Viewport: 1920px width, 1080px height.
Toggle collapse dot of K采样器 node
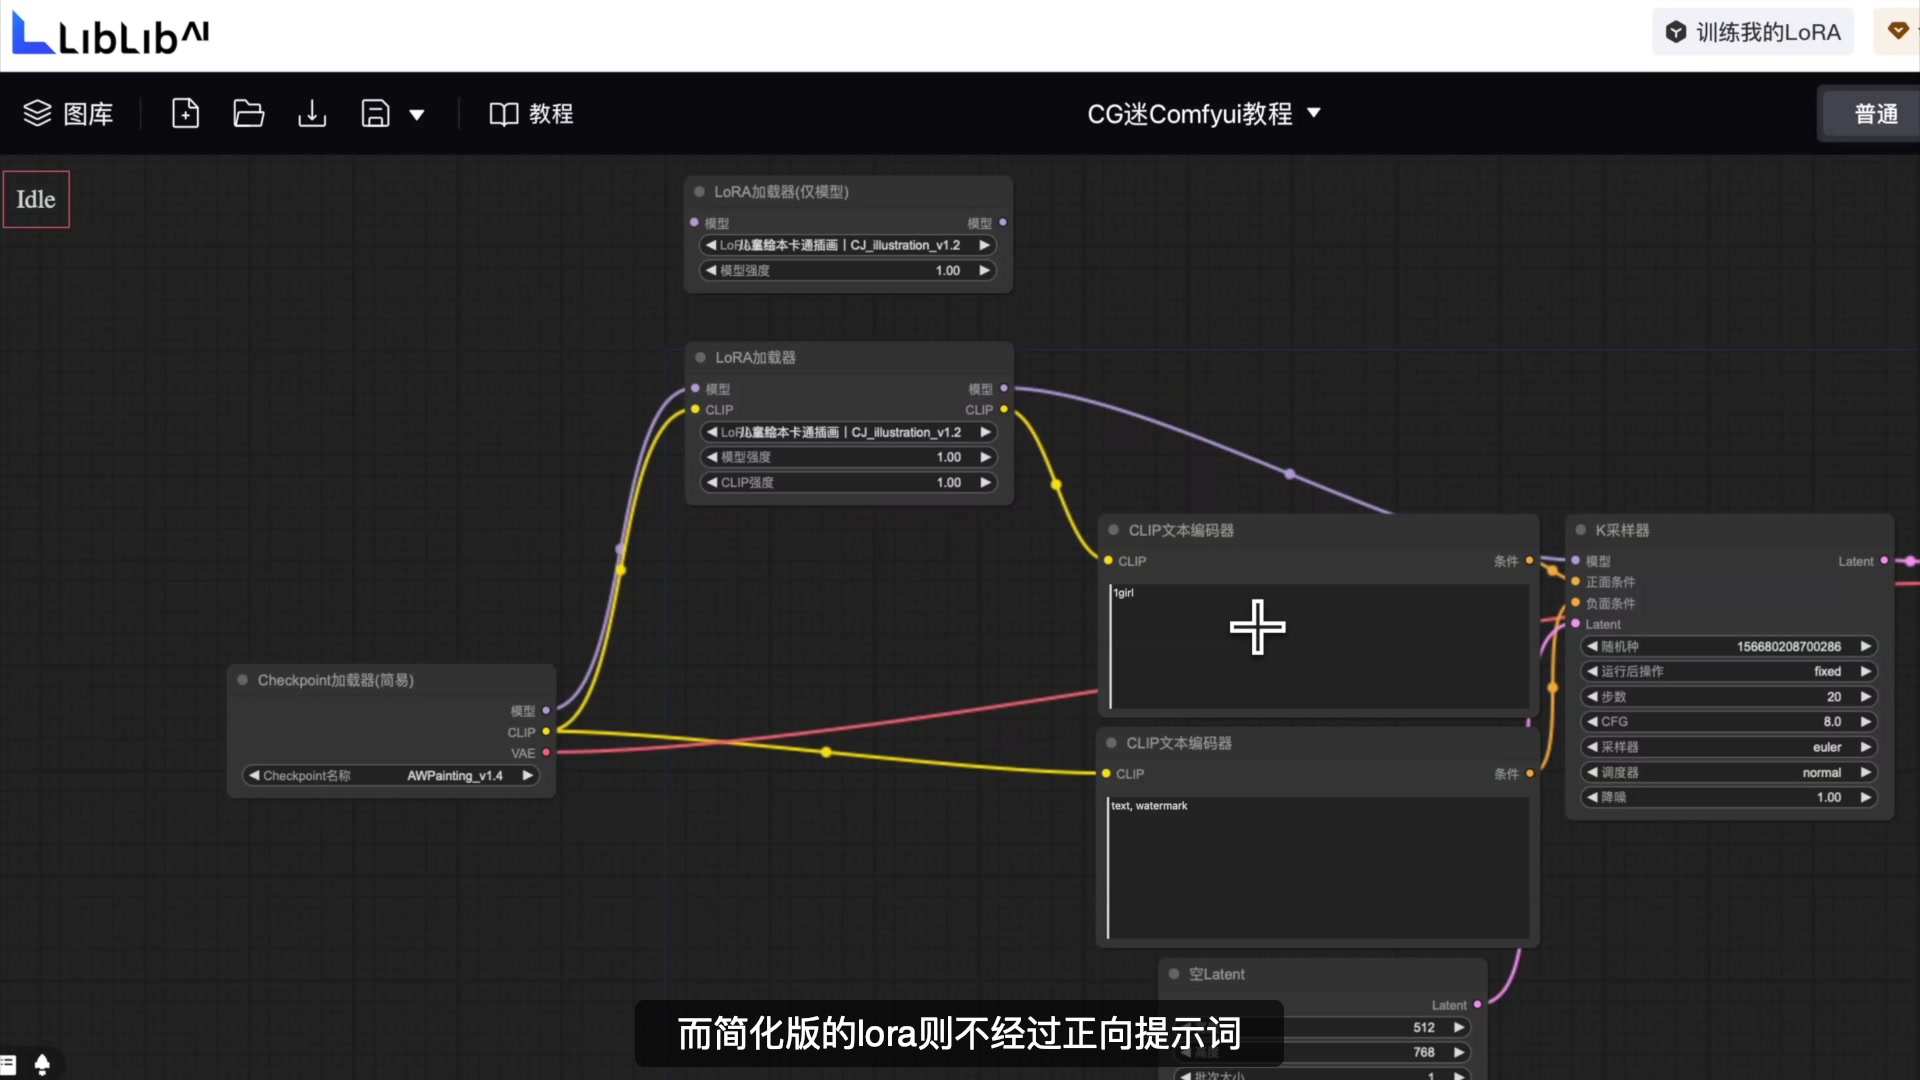[1581, 530]
